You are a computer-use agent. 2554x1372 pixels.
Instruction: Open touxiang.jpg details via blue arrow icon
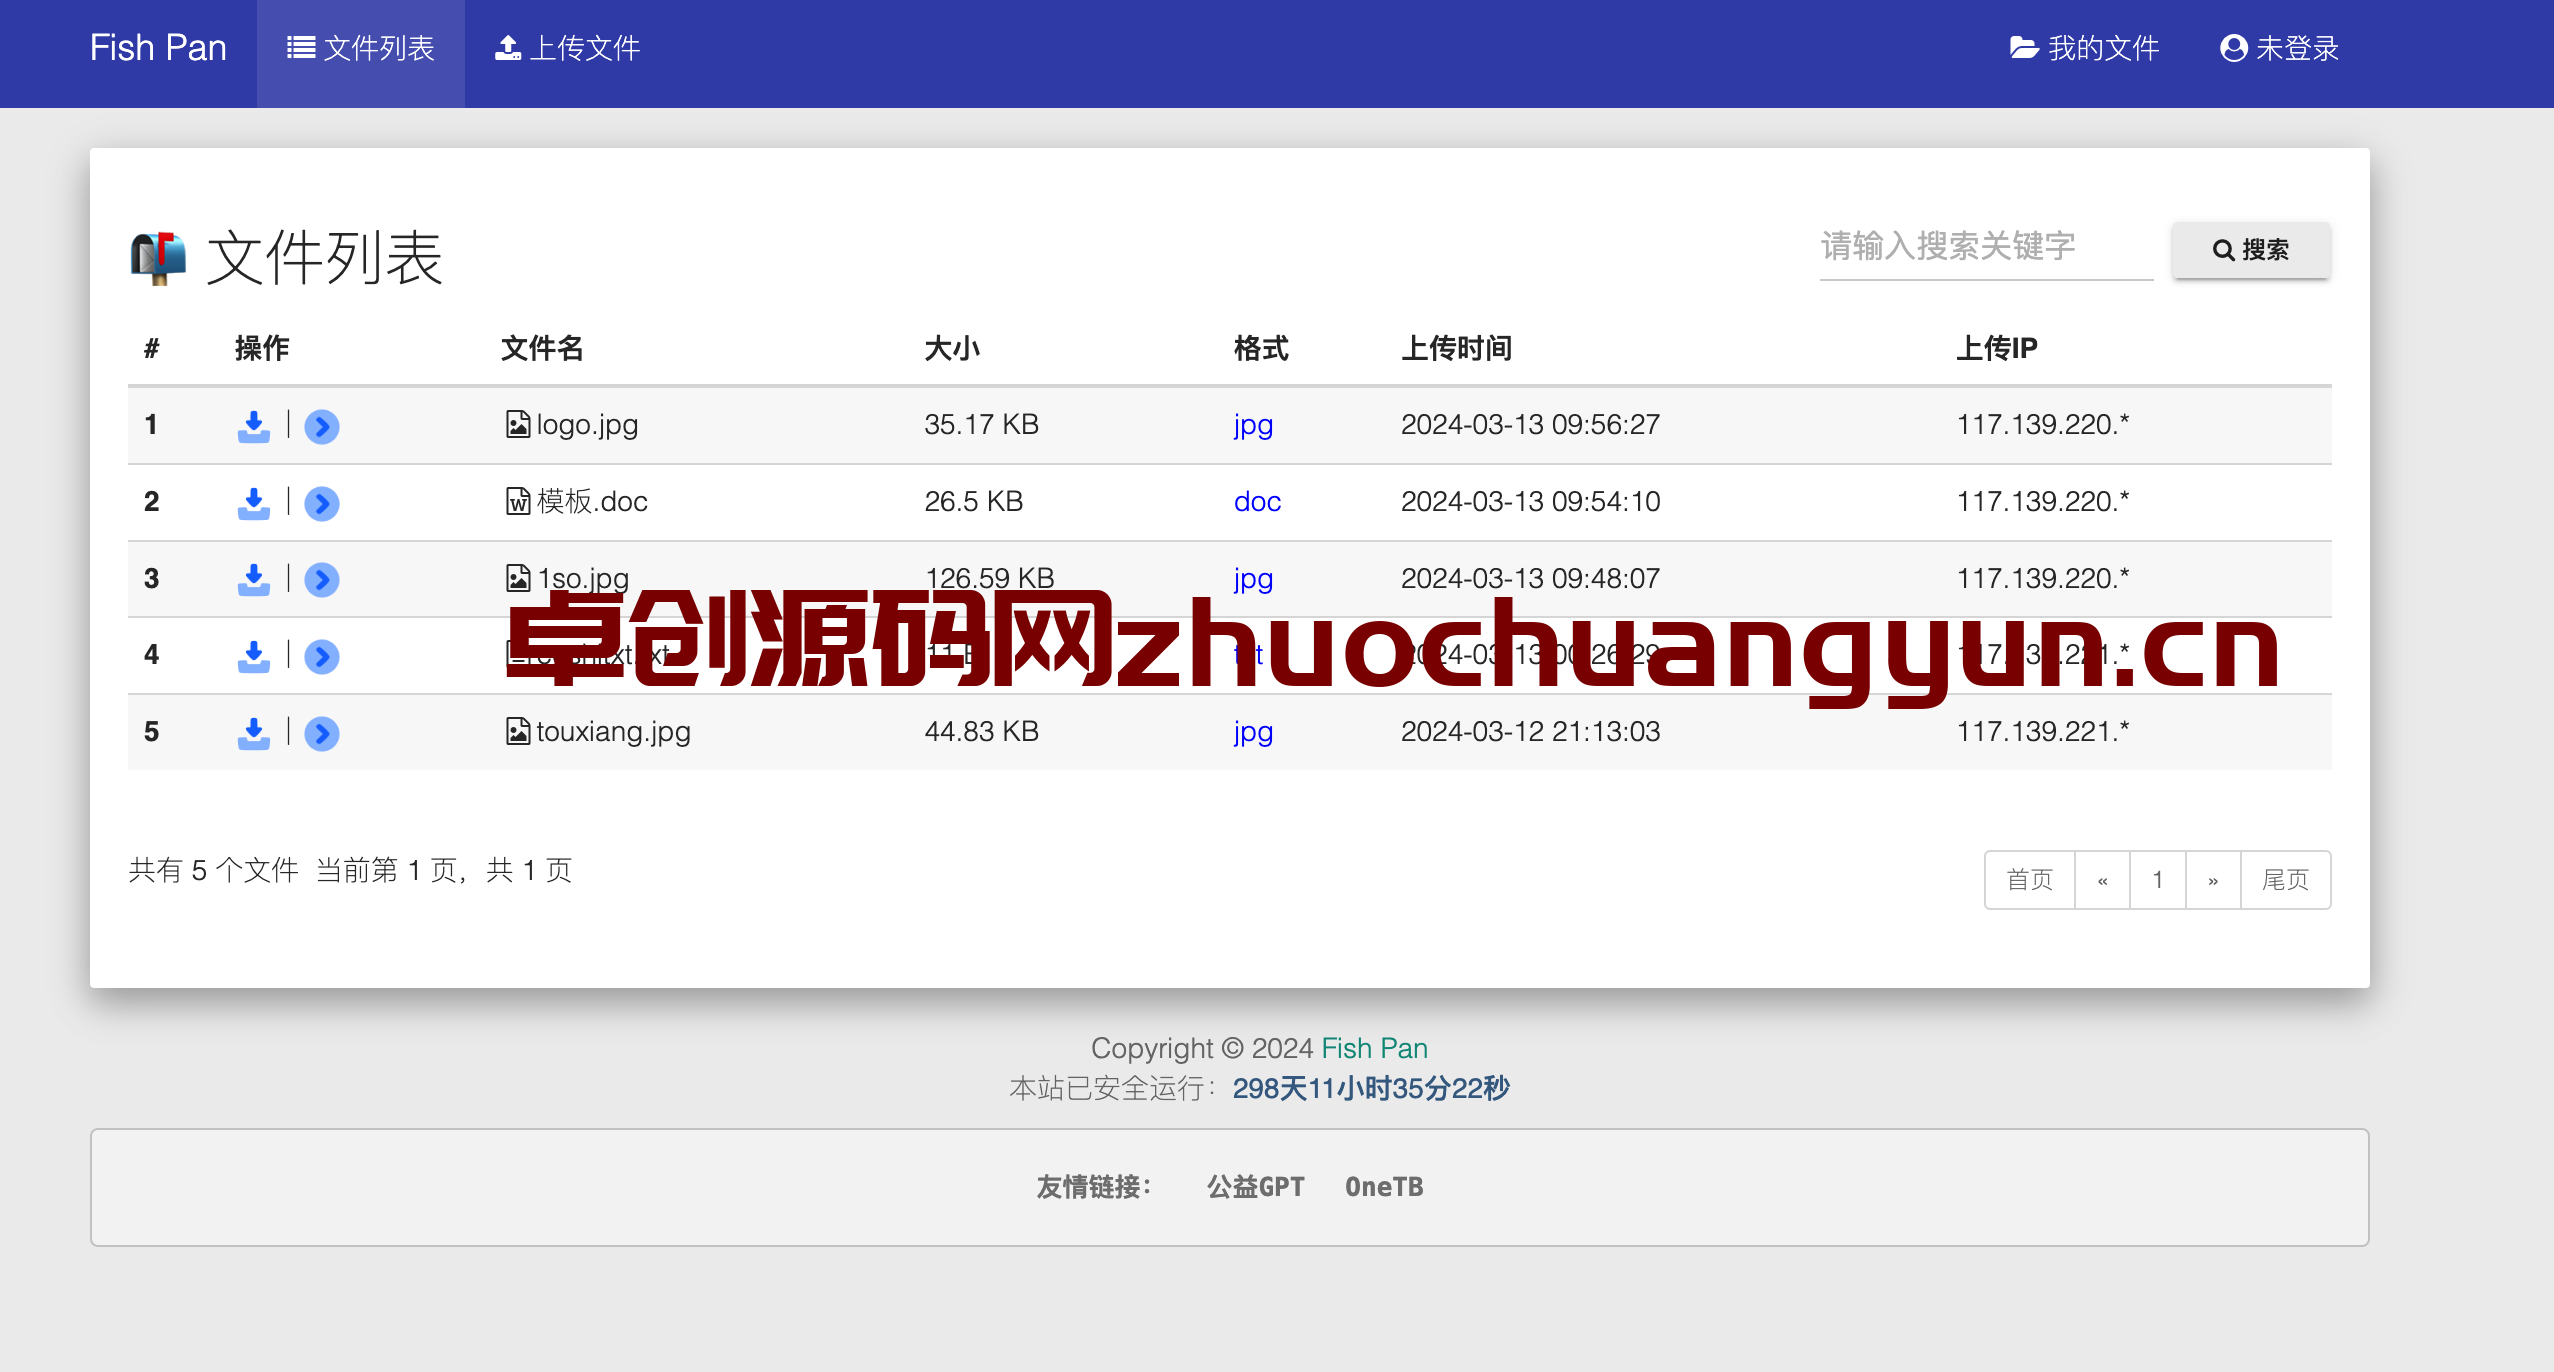pos(322,734)
